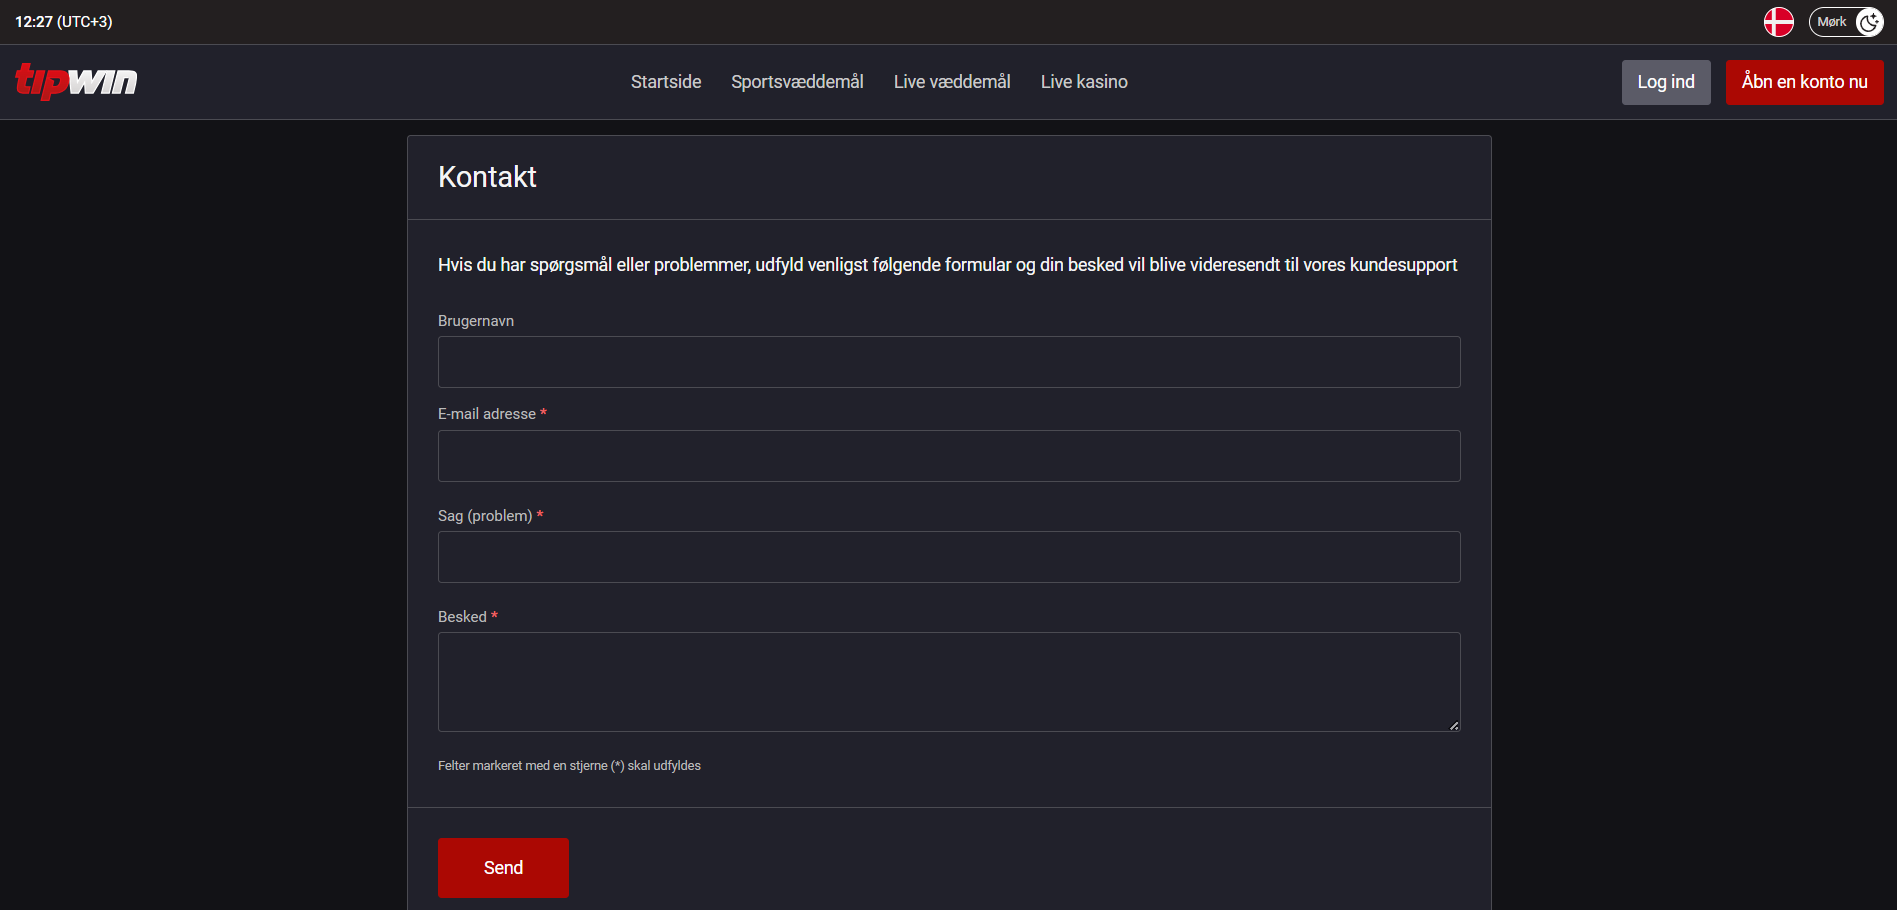Click the red Send button

click(x=503, y=868)
